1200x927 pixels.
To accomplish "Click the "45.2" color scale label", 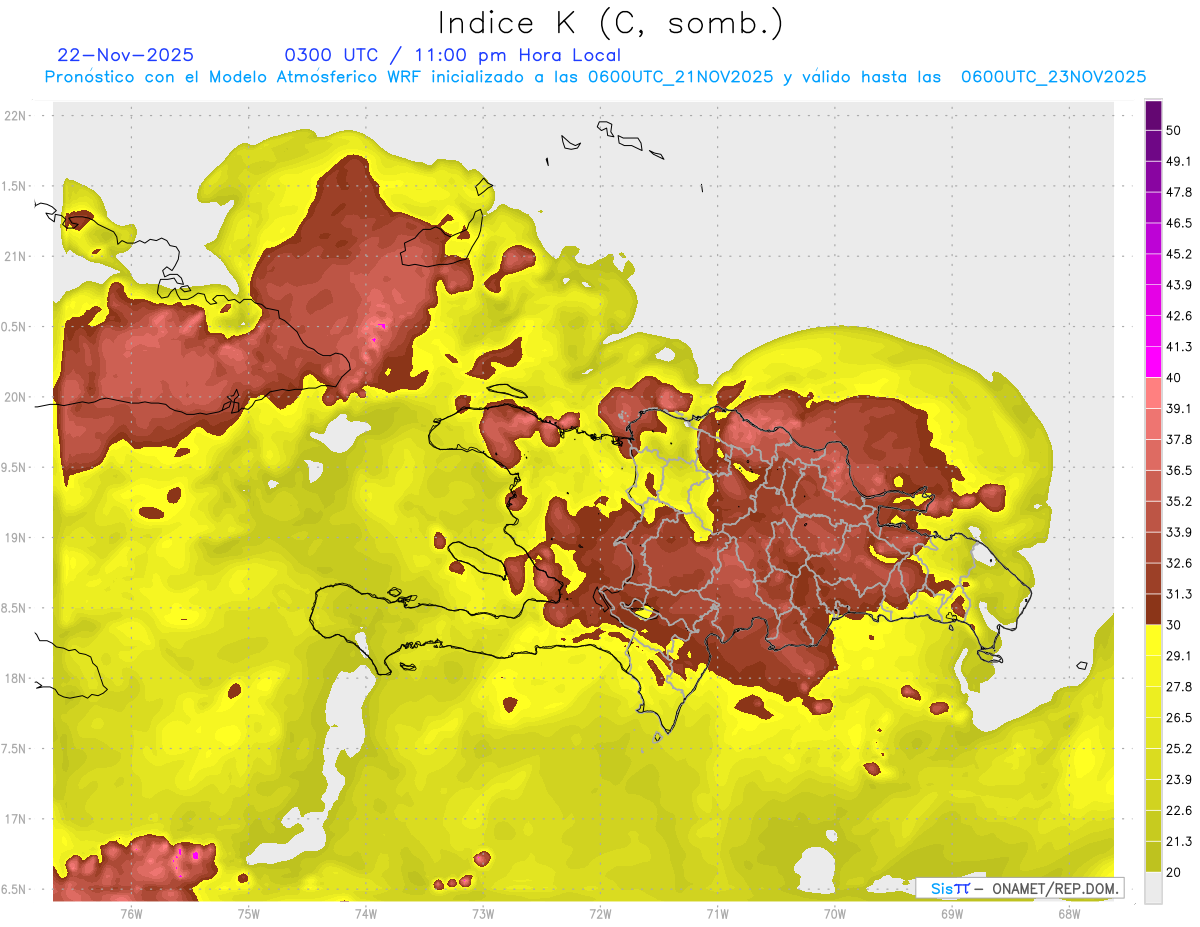I will coord(1179,254).
